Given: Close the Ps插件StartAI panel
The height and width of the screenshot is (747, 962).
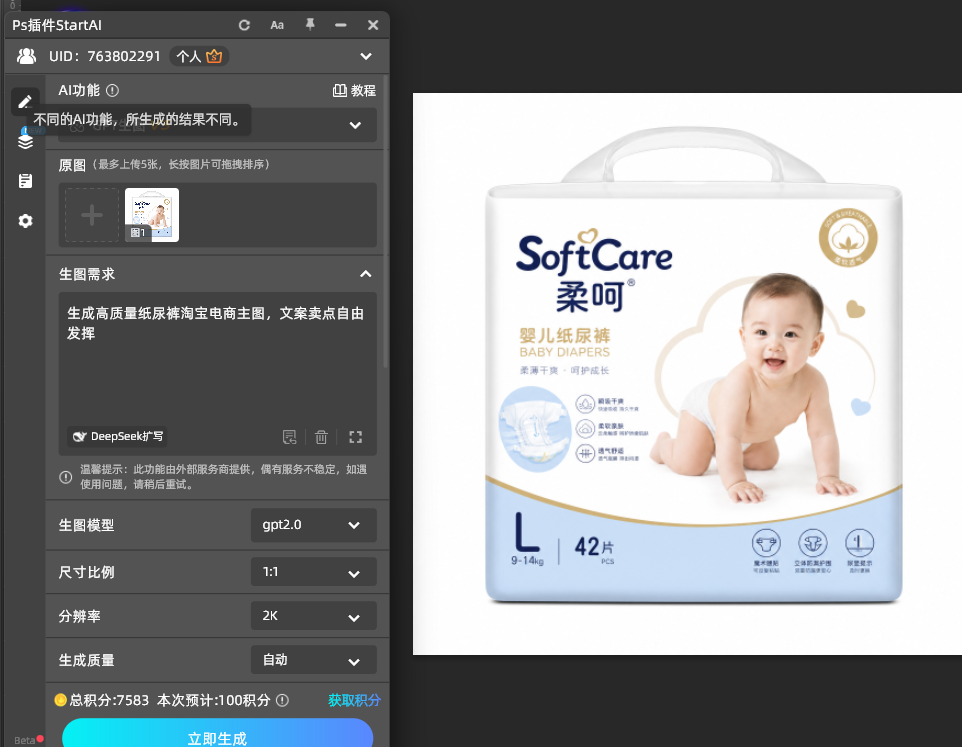Looking at the screenshot, I should [x=373, y=25].
